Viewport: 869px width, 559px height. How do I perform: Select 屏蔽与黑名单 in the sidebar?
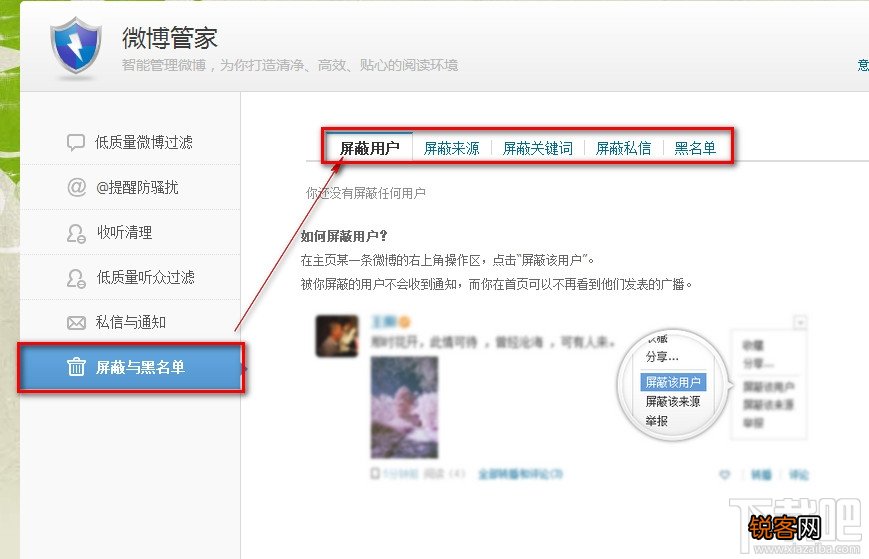point(131,367)
